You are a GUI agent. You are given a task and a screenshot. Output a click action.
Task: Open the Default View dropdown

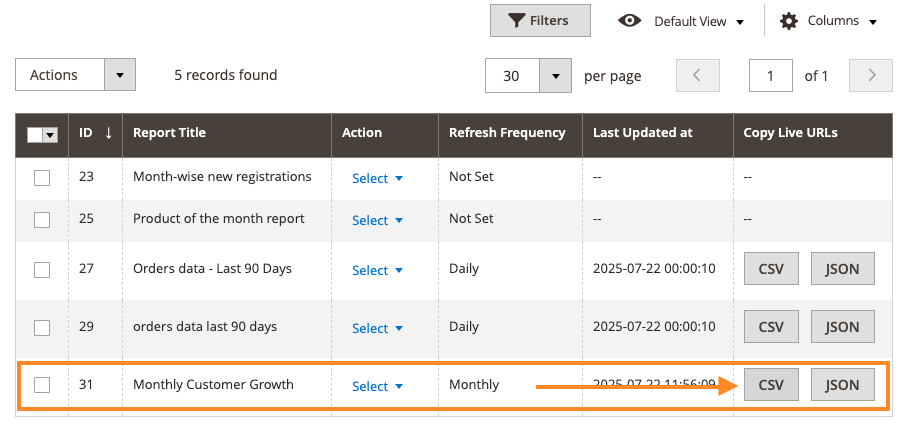pyautogui.click(x=699, y=22)
